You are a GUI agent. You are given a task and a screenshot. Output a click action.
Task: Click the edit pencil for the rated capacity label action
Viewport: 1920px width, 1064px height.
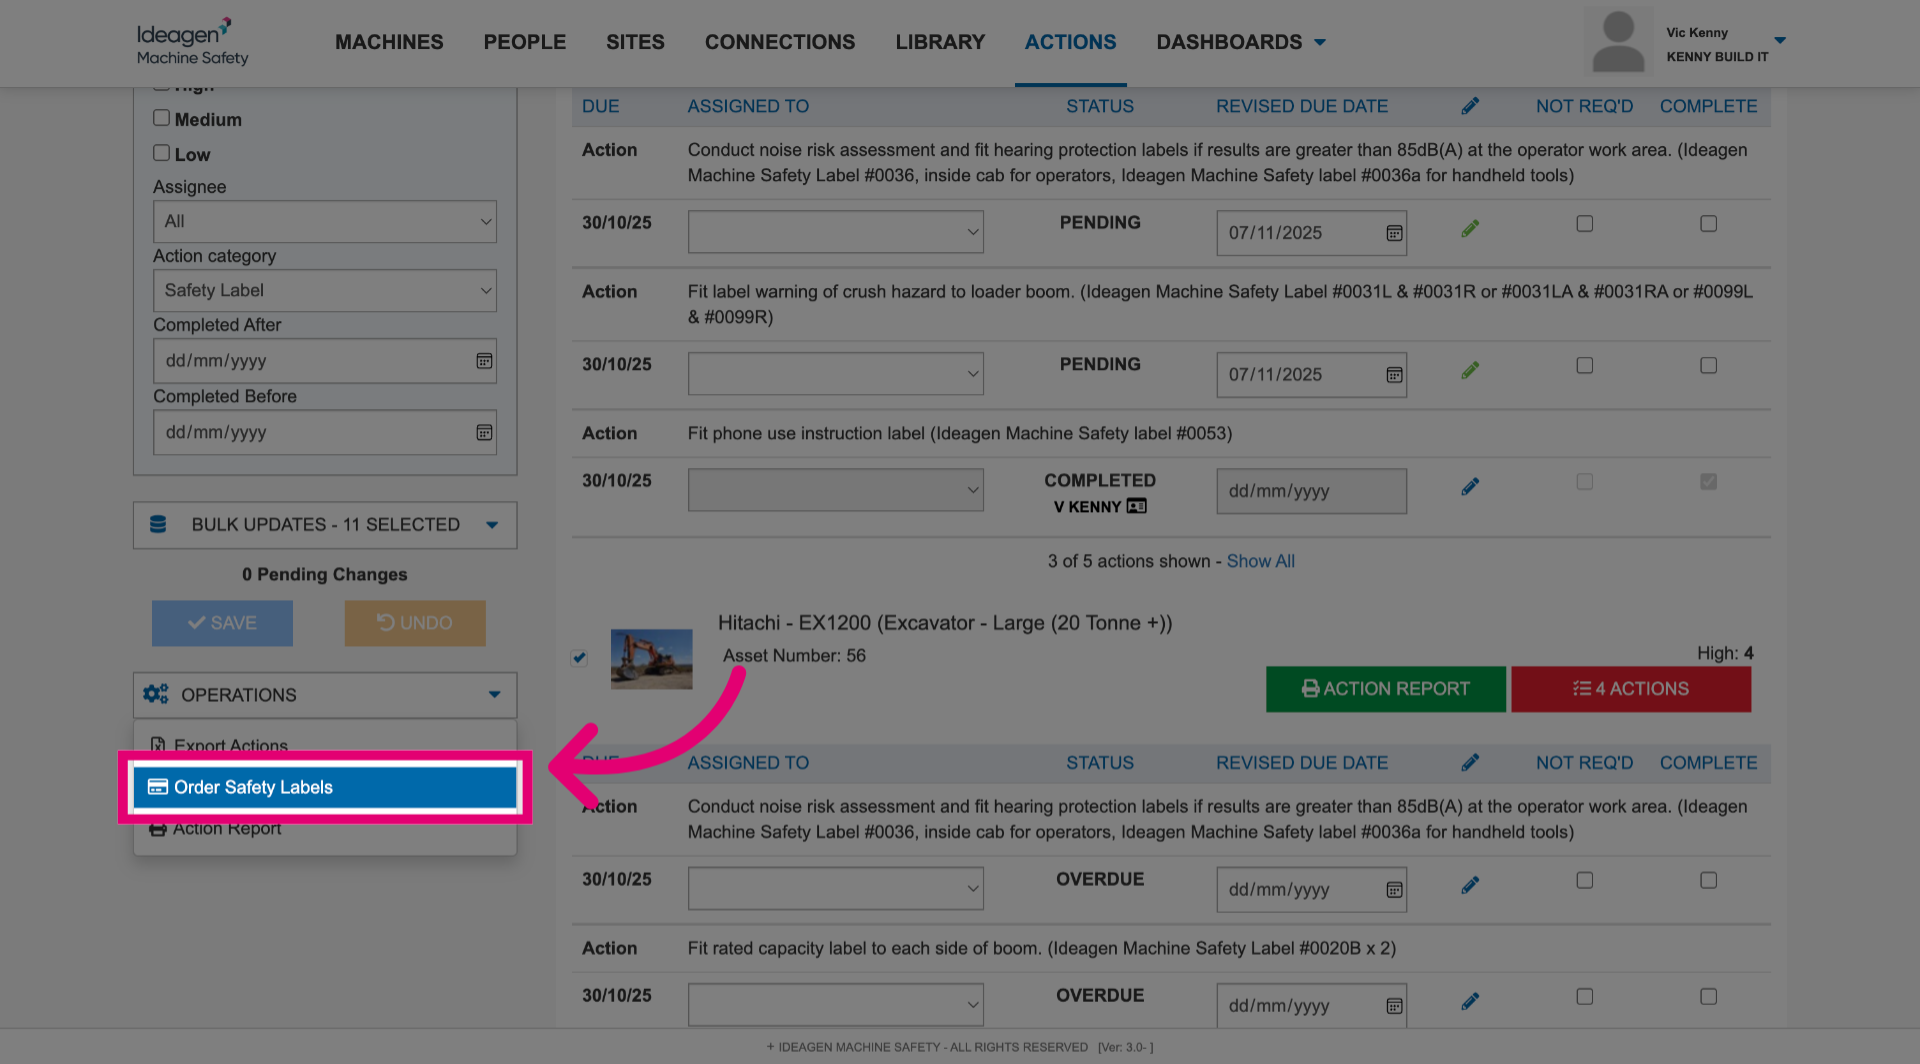tap(1469, 1002)
